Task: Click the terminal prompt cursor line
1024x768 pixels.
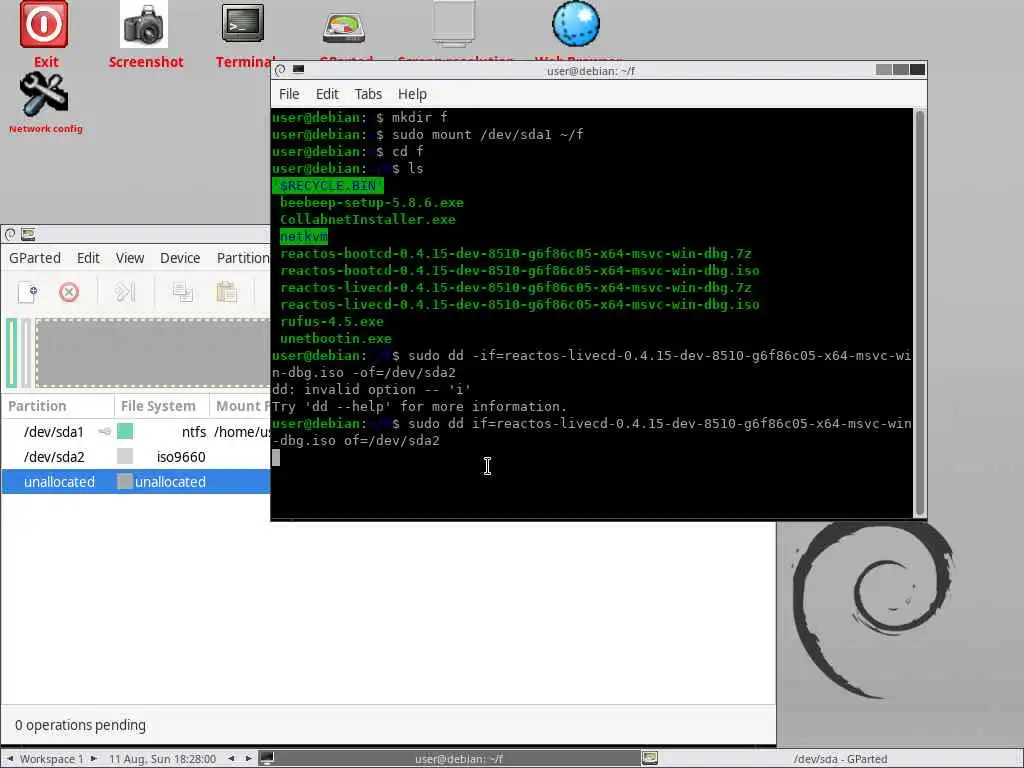Action: click(276, 457)
